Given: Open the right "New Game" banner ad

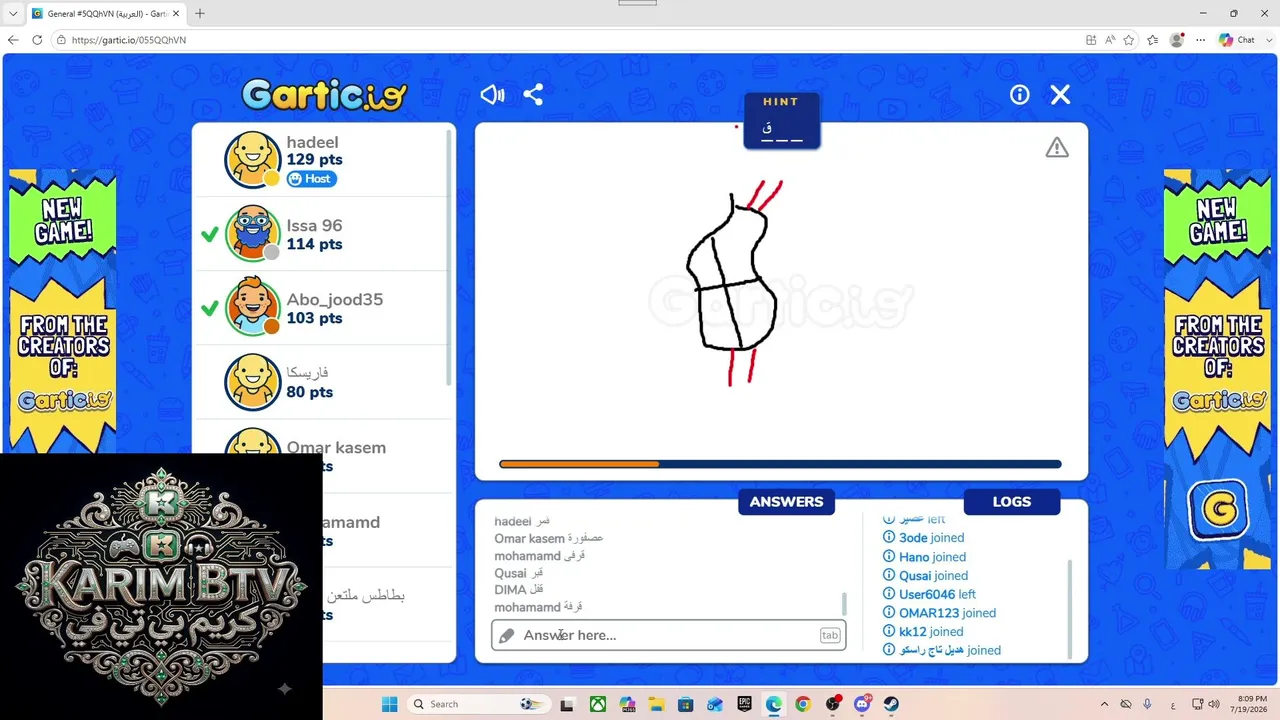Looking at the screenshot, I should coord(1217,369).
